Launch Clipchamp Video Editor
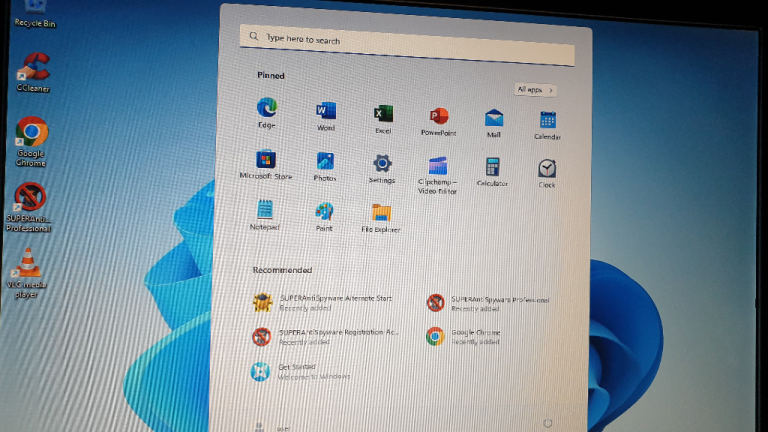 point(437,166)
